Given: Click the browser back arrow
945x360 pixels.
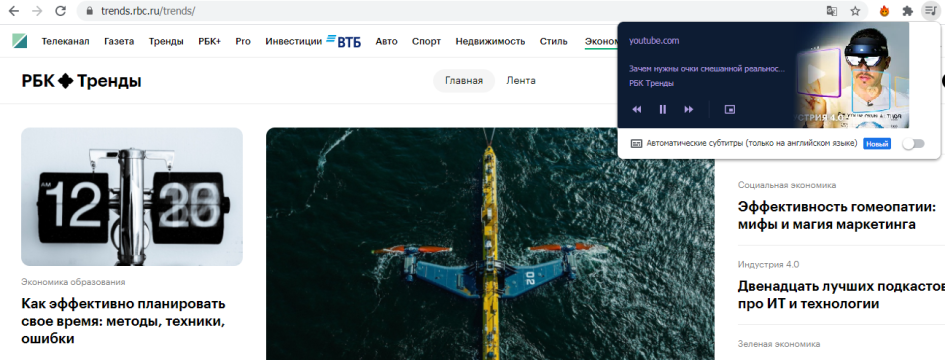Looking at the screenshot, I should (x=14, y=11).
